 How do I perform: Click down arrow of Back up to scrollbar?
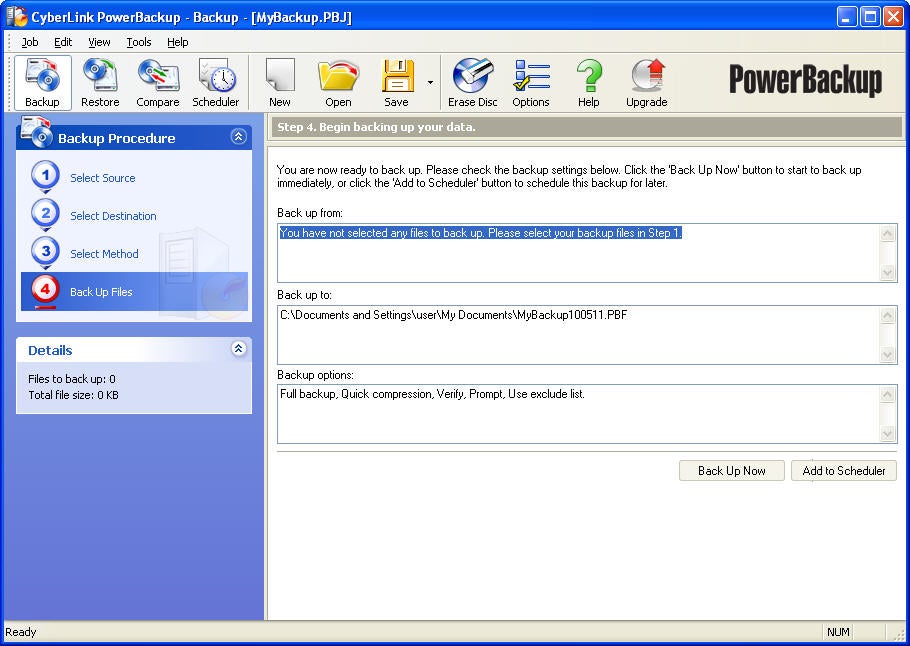click(887, 354)
